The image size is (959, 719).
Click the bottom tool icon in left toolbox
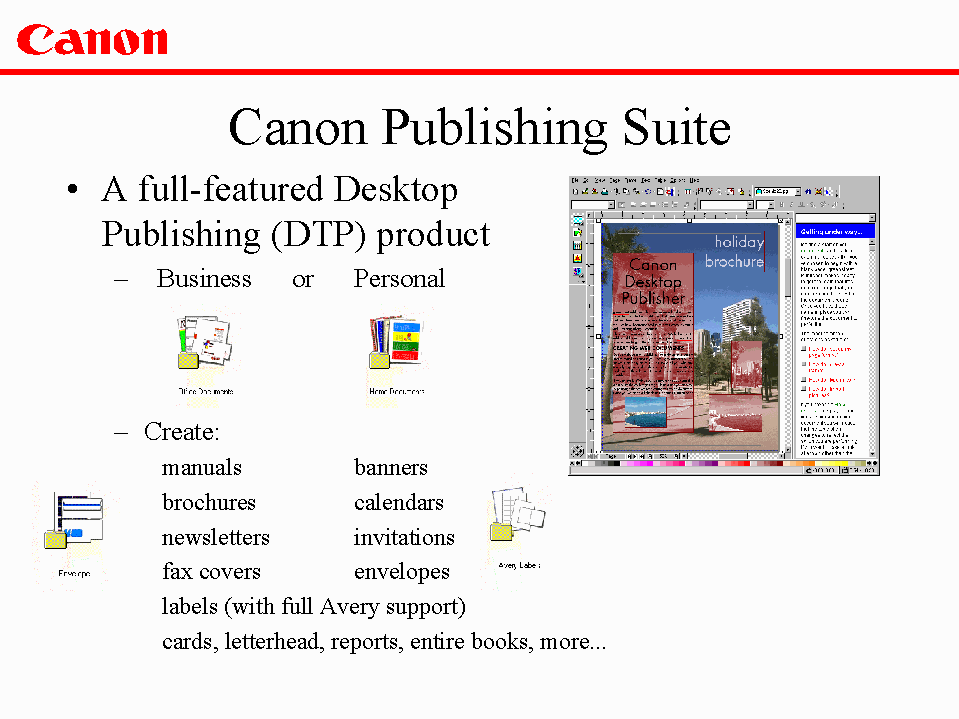(578, 271)
